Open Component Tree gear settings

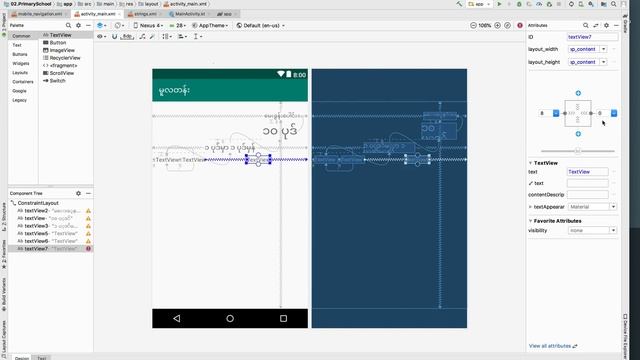click(78, 193)
